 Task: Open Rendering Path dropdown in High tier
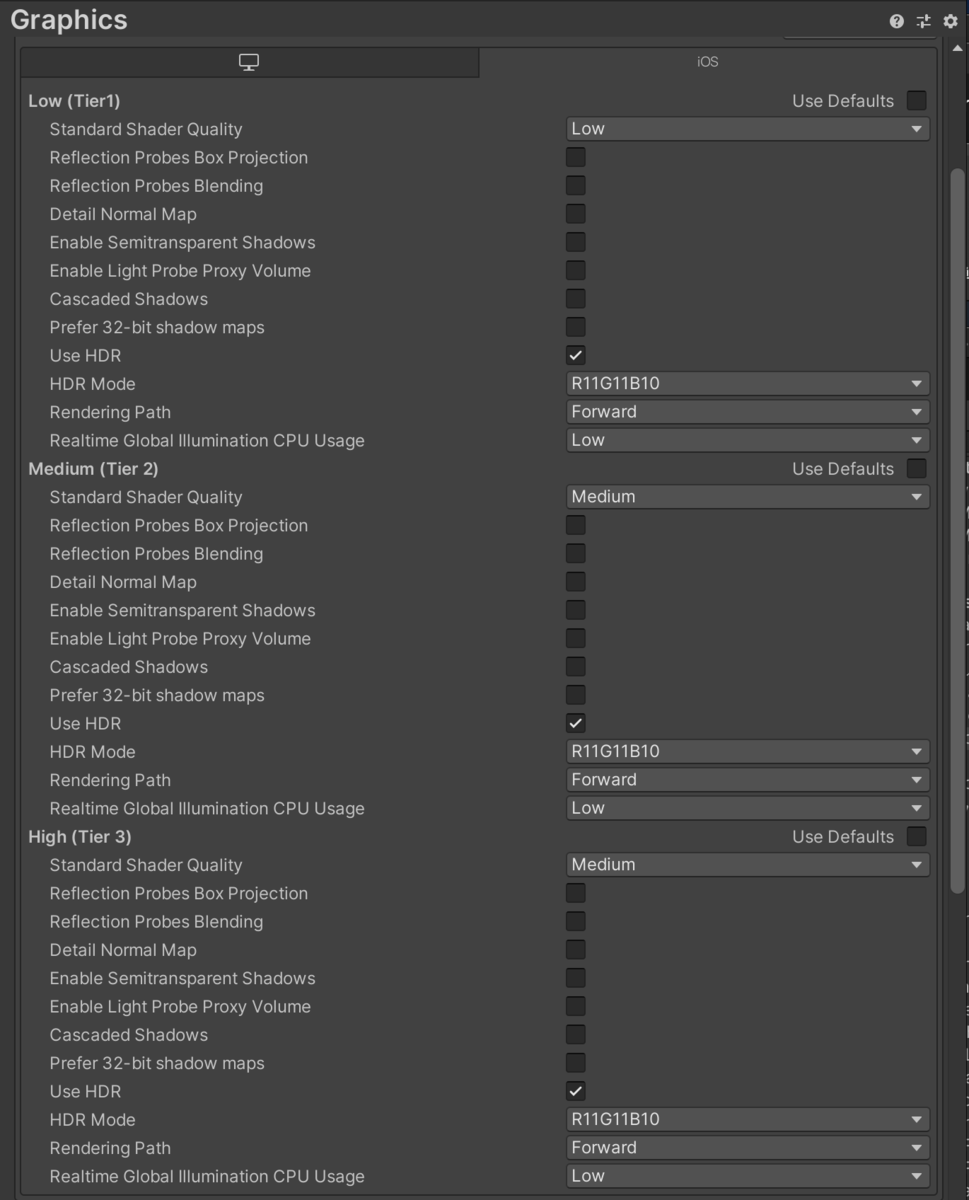click(746, 1147)
